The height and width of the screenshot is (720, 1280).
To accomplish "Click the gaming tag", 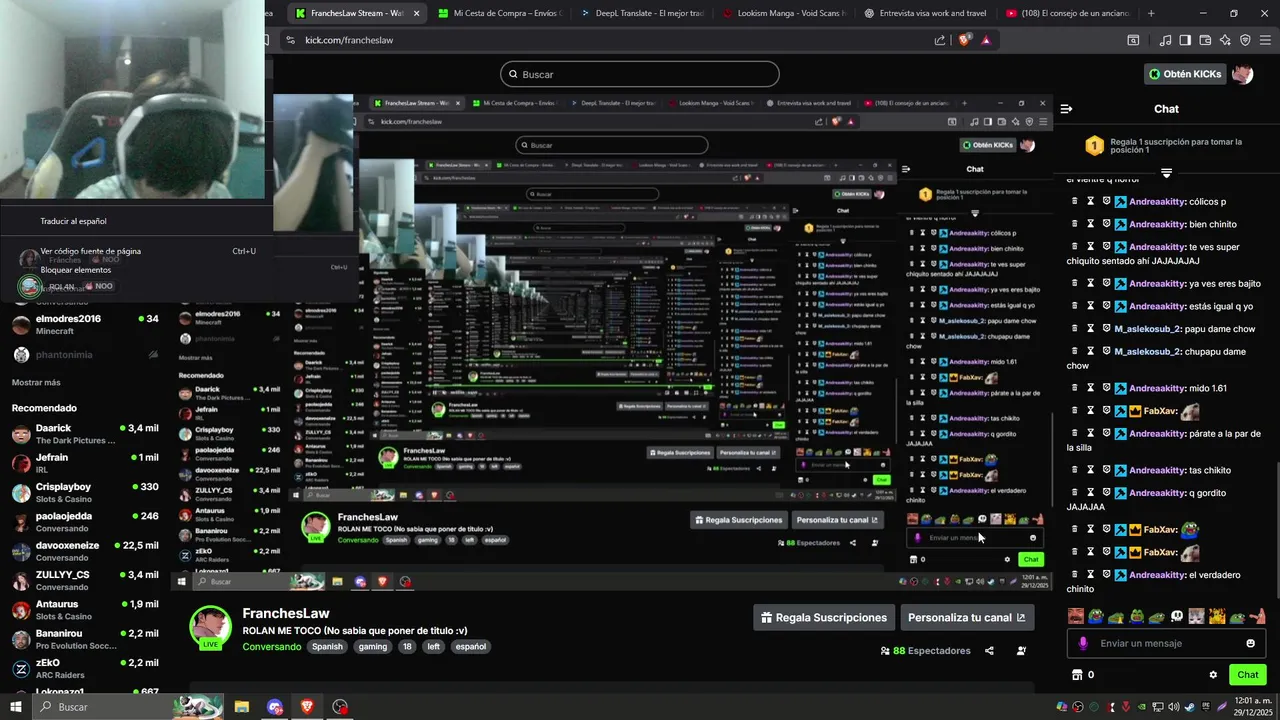I will pyautogui.click(x=373, y=647).
